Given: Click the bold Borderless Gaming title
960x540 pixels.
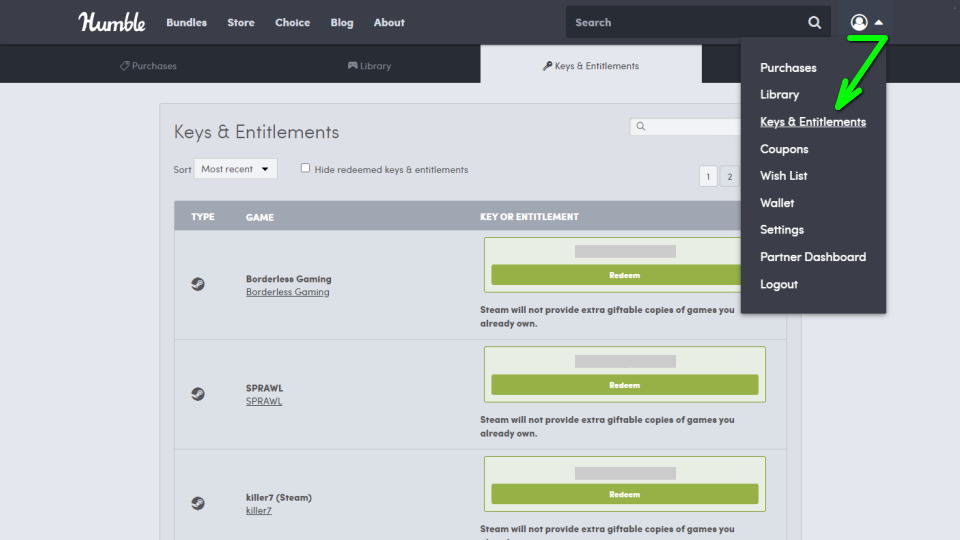Looking at the screenshot, I should point(288,279).
